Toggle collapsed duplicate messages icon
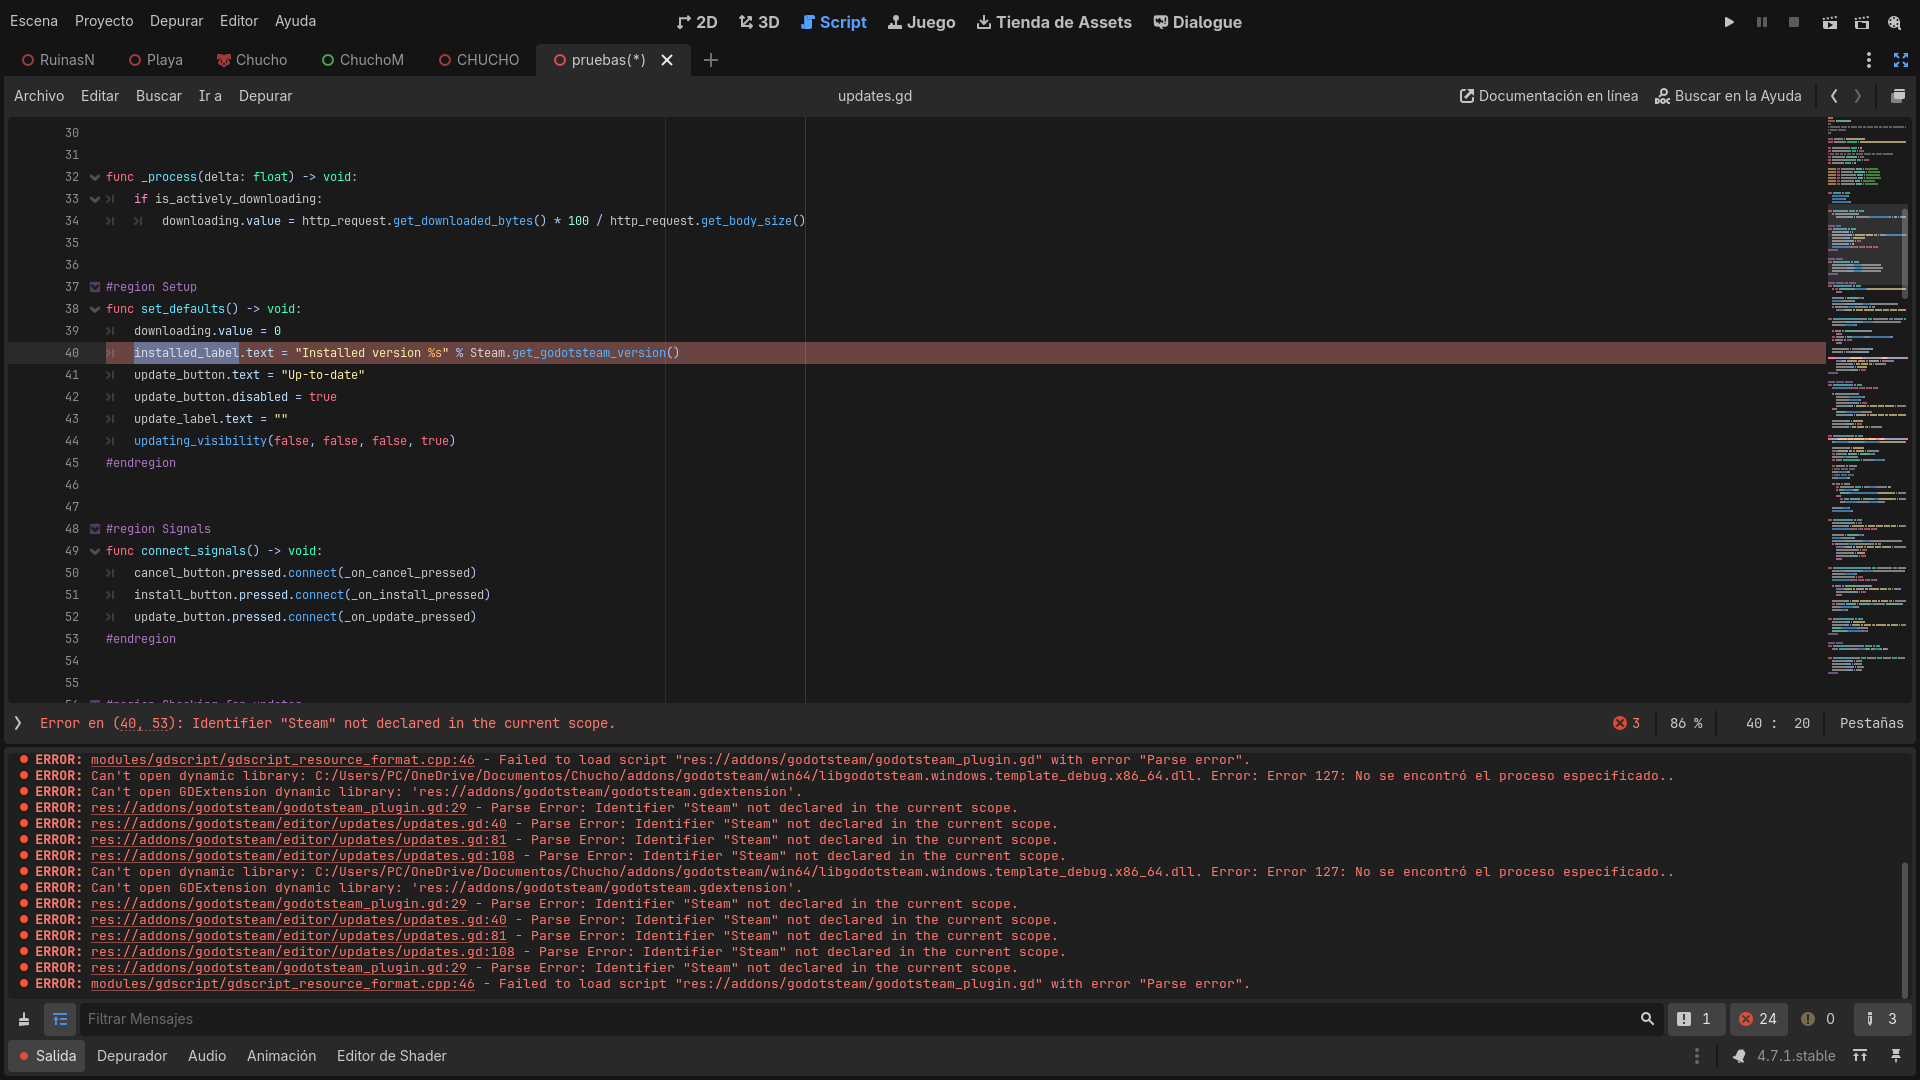 point(60,1019)
